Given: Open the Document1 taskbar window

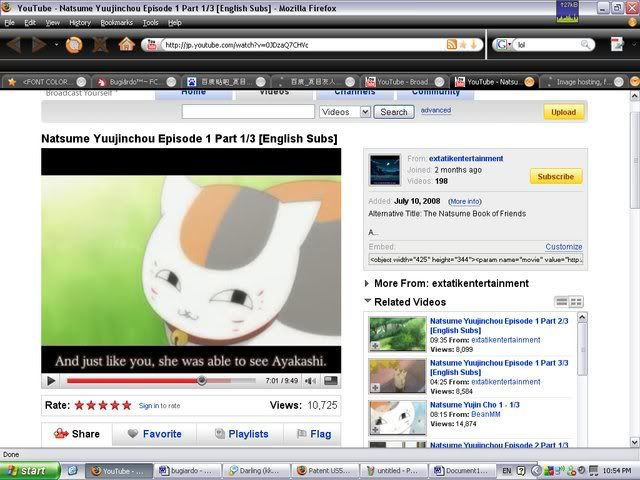Looking at the screenshot, I should point(462,471).
